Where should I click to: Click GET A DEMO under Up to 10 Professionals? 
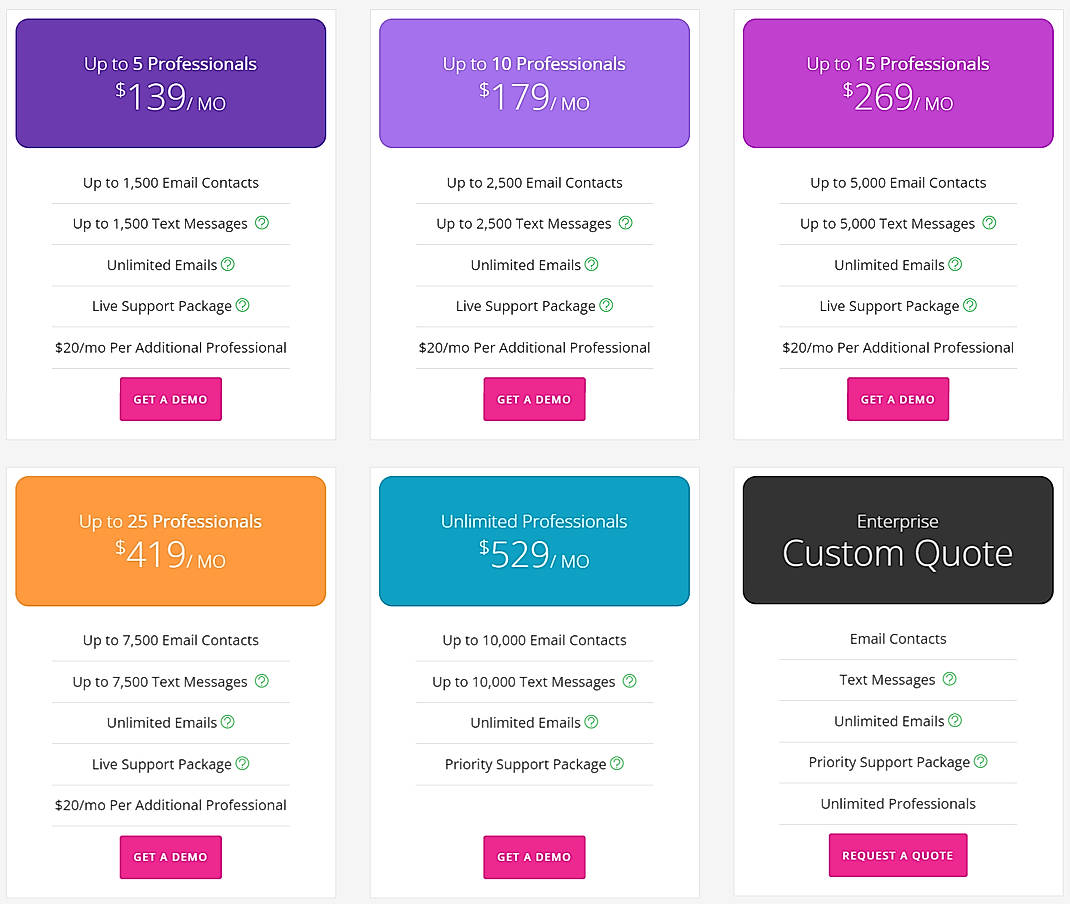pyautogui.click(x=534, y=399)
